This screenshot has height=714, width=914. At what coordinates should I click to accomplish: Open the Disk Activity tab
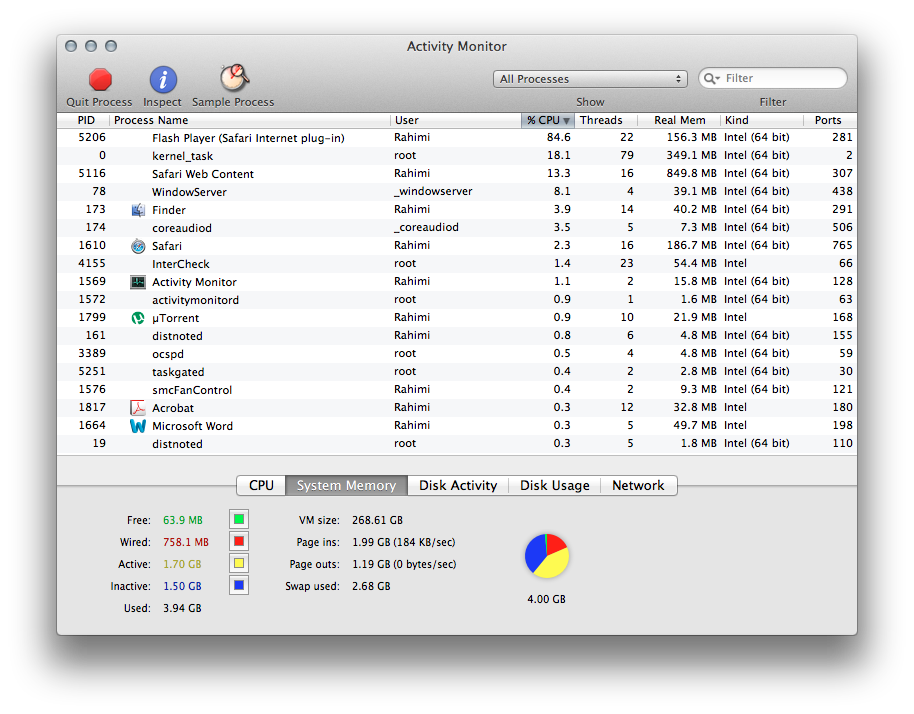tap(458, 486)
